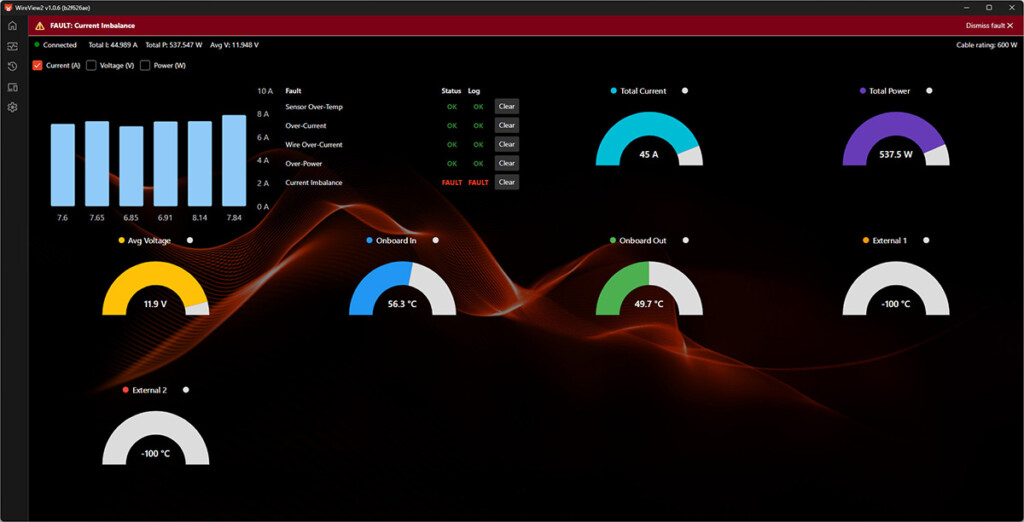Open the devices sidebar icon
Viewport: 1024px width, 522px height.
12,87
